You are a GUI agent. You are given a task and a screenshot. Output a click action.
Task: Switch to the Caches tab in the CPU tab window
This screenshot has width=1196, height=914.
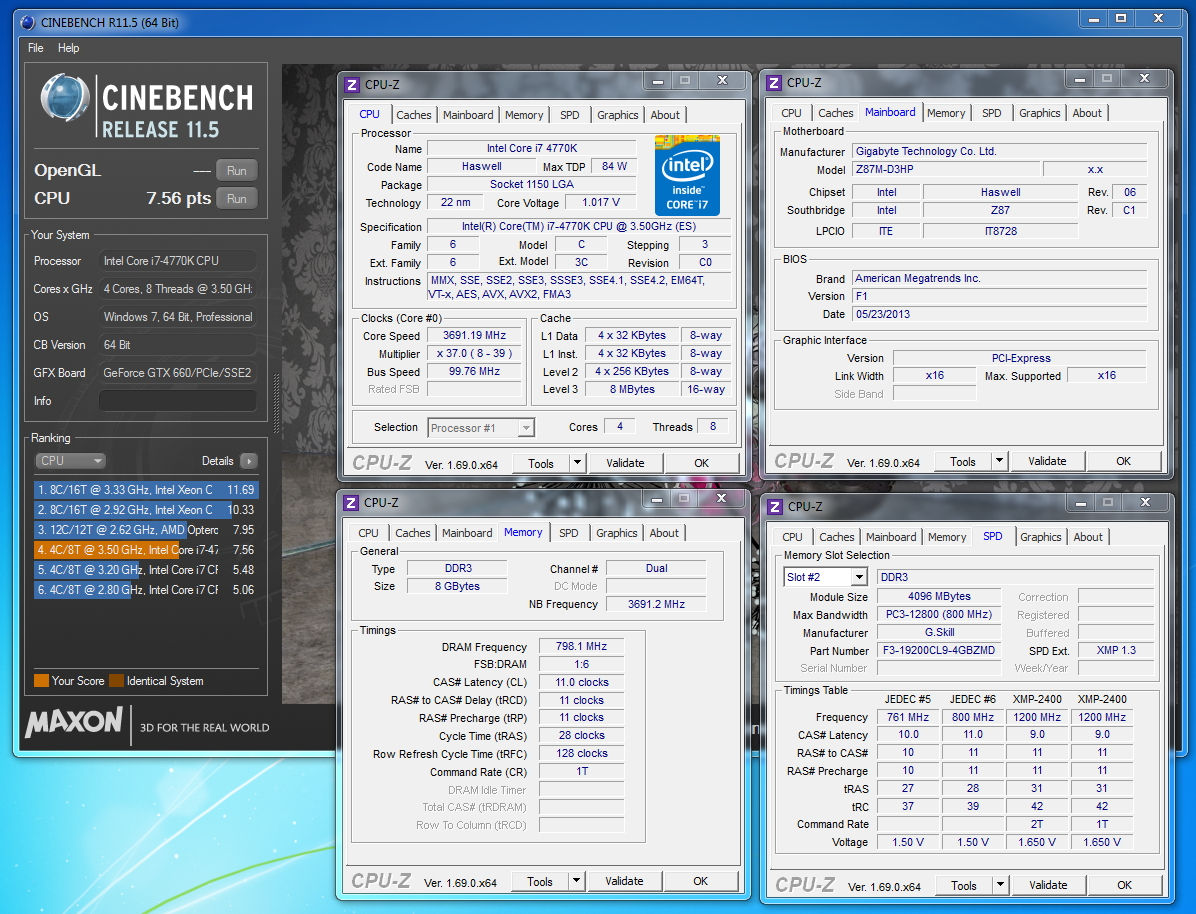413,114
